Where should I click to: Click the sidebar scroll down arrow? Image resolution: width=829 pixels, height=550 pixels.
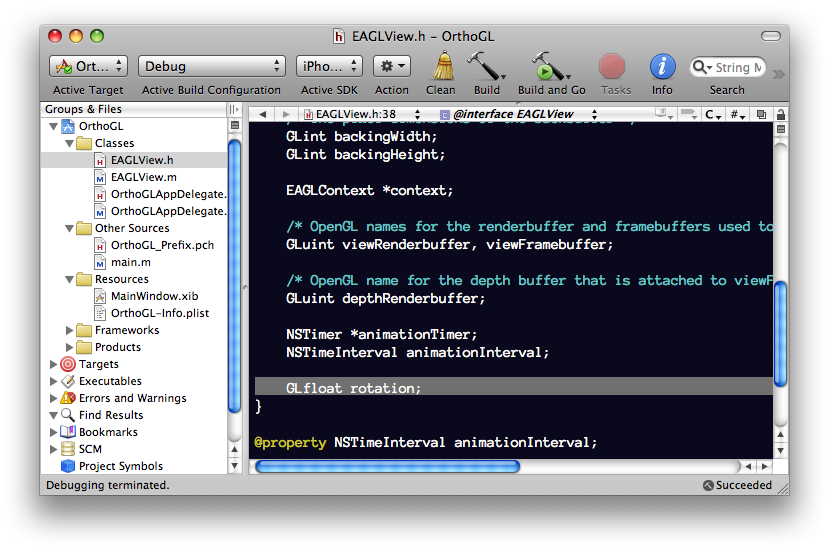[235, 466]
